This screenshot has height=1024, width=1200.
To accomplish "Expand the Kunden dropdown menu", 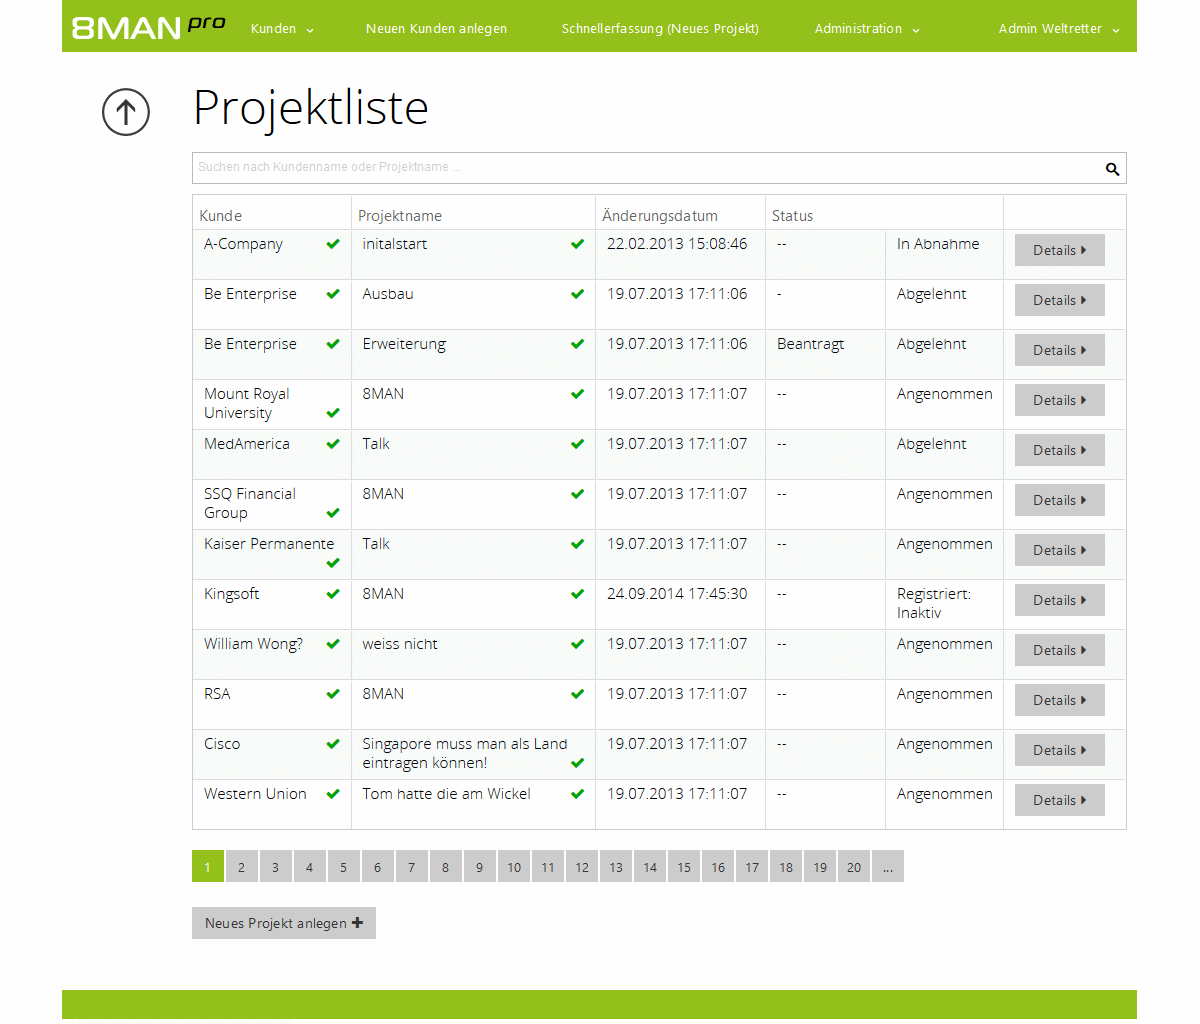I will [x=281, y=28].
